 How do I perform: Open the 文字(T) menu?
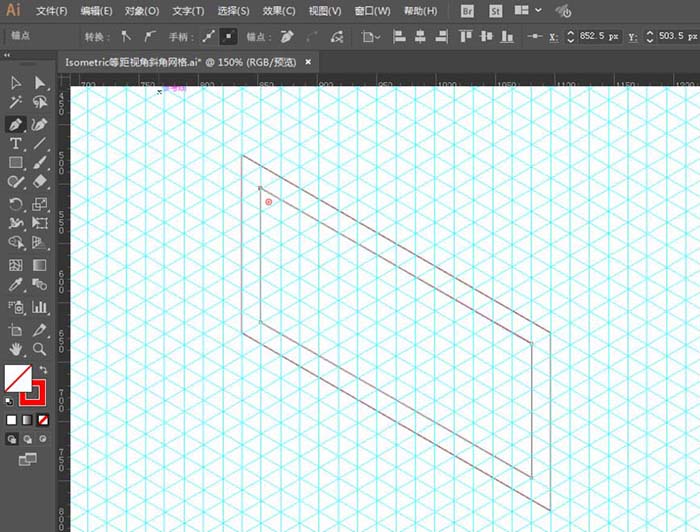tap(188, 11)
